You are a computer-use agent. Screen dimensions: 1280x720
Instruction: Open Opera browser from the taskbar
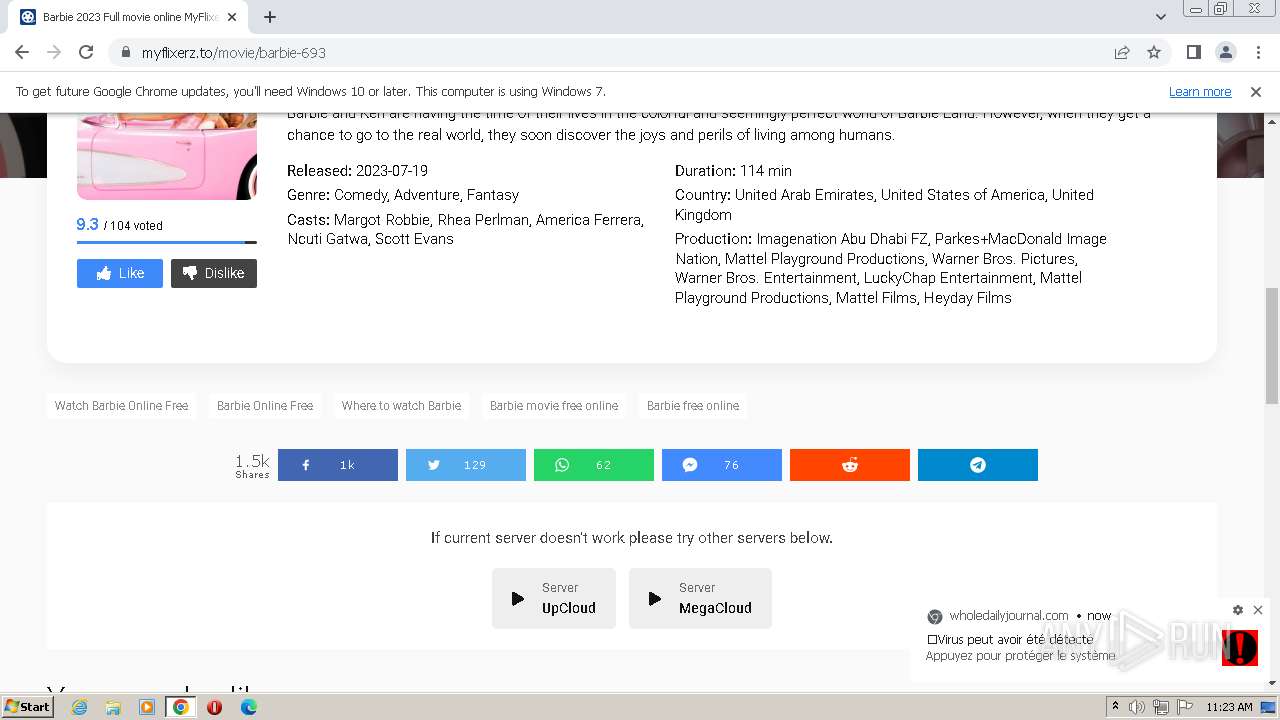point(214,707)
